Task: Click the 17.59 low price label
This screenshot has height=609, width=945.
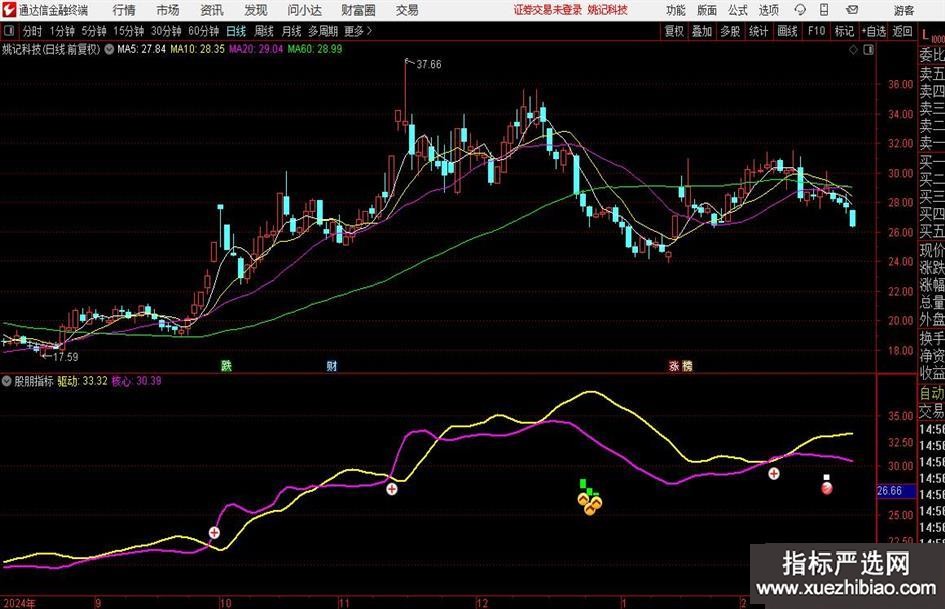Action: click(x=66, y=357)
